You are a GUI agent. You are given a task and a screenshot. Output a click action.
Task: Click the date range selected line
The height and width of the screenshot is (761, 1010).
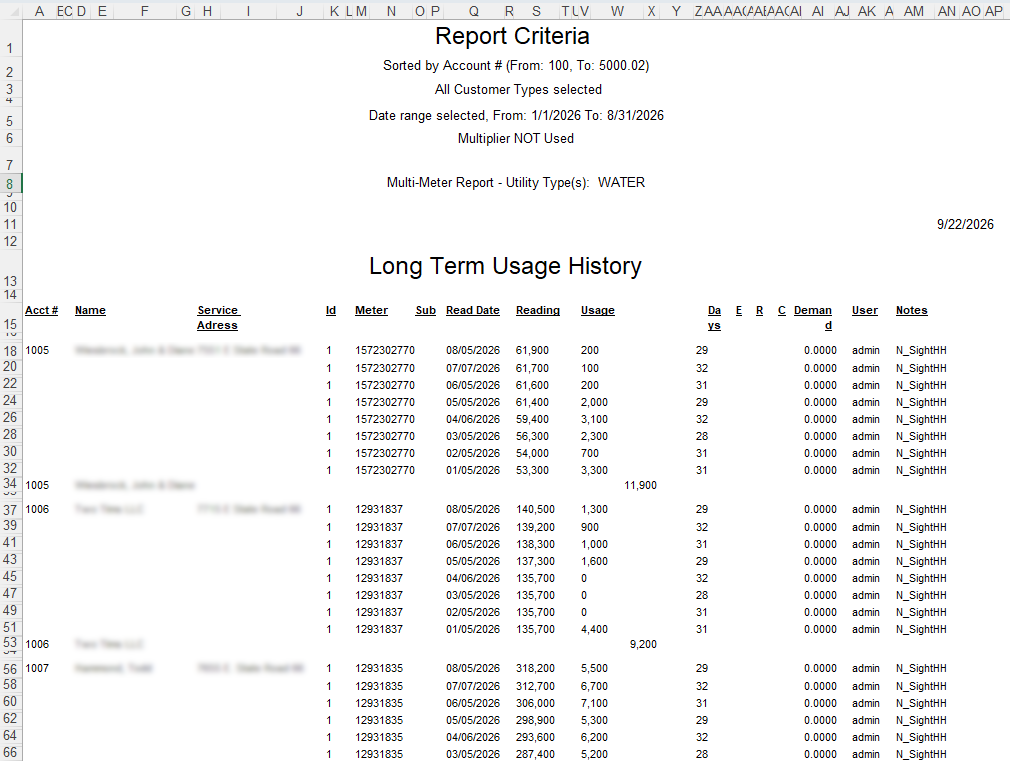(x=516, y=115)
